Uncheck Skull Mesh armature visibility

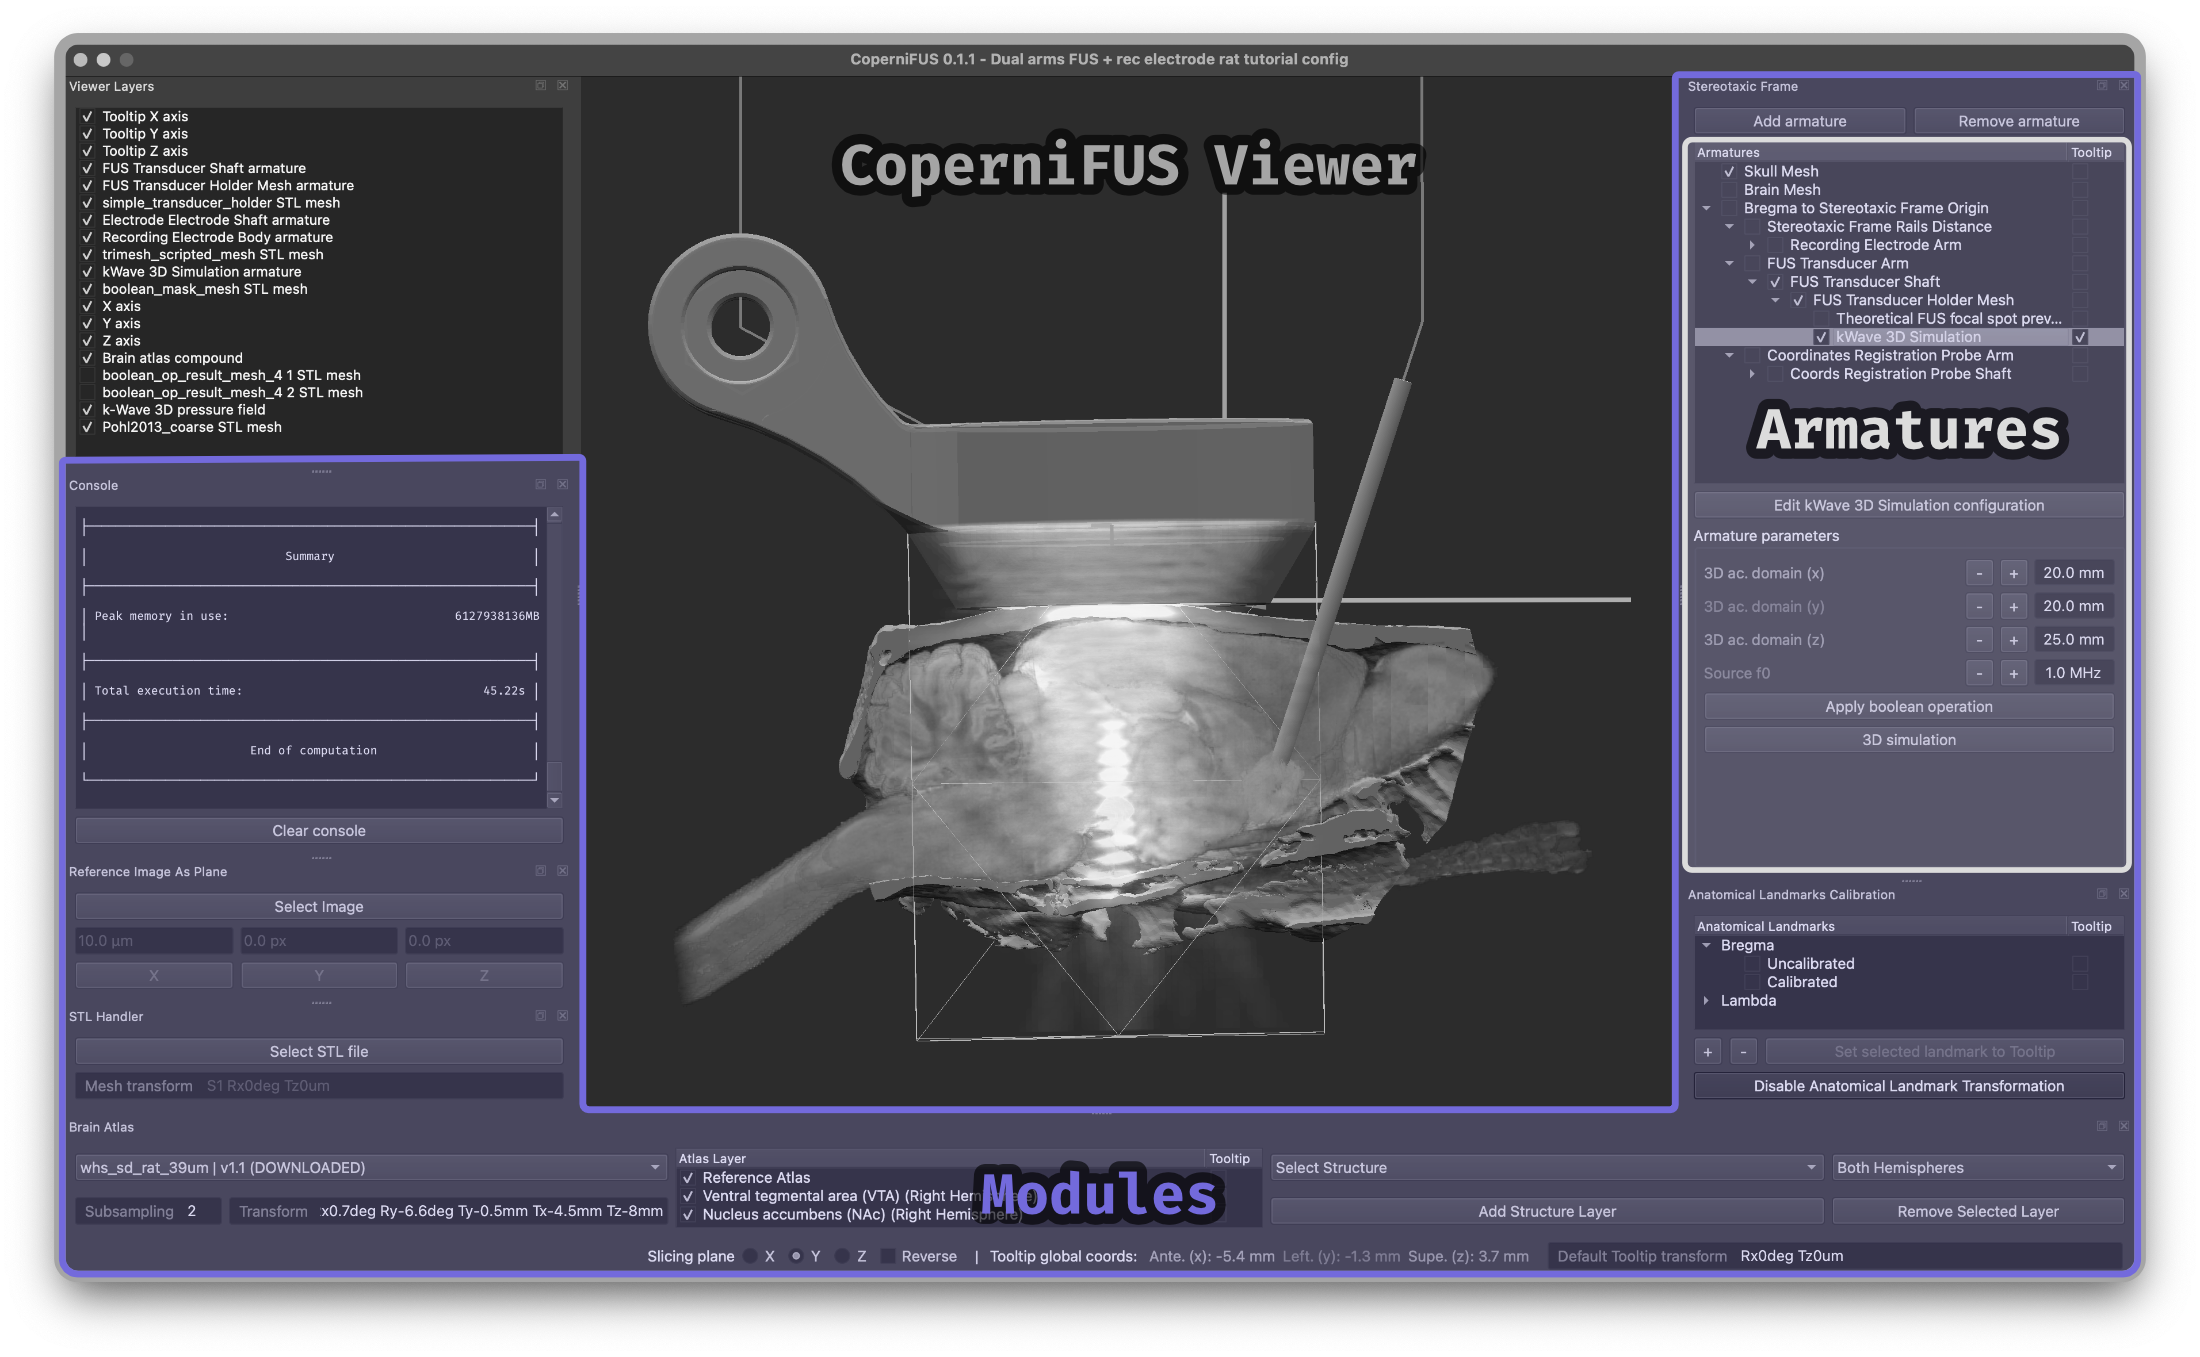(x=1729, y=172)
